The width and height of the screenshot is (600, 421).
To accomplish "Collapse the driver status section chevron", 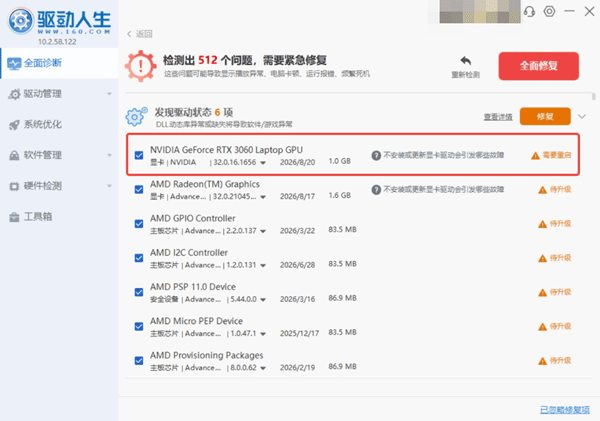I will (x=582, y=117).
